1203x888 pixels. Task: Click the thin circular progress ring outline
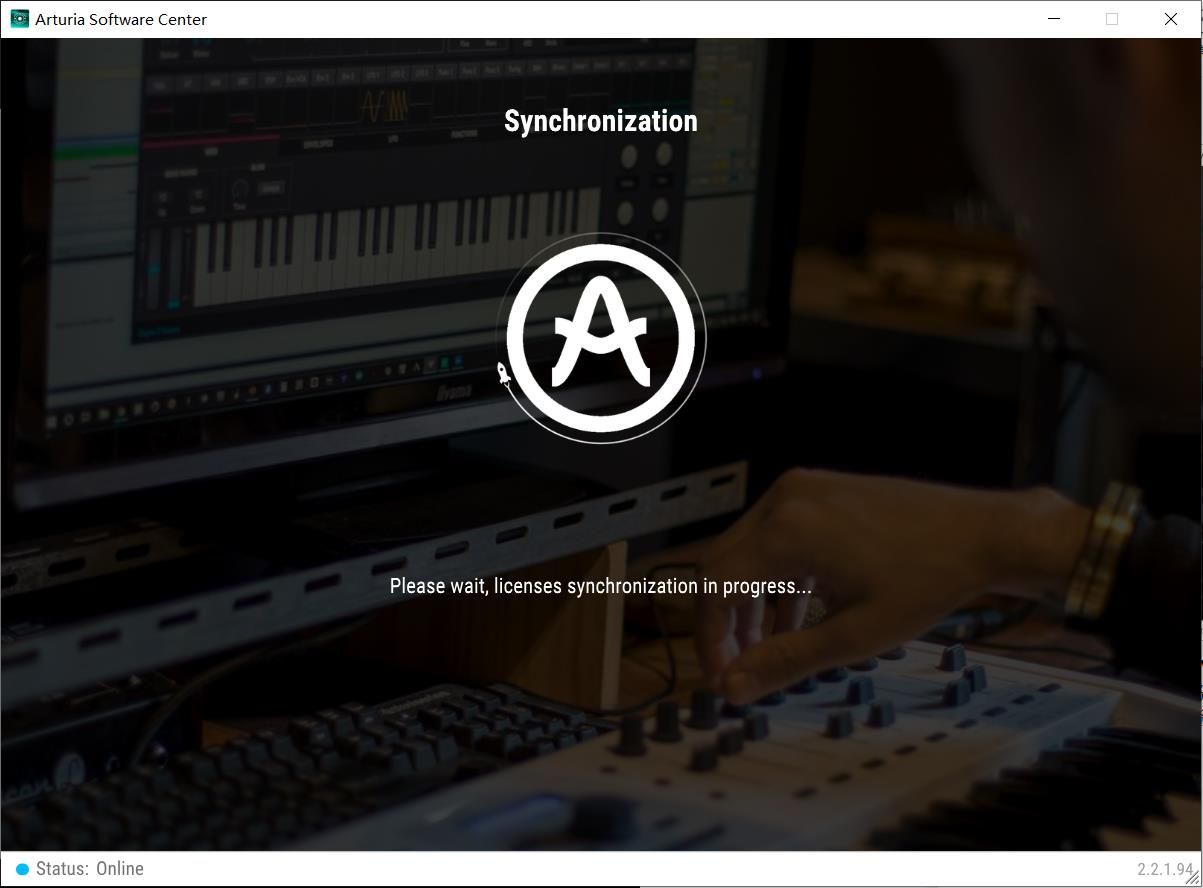[705, 338]
